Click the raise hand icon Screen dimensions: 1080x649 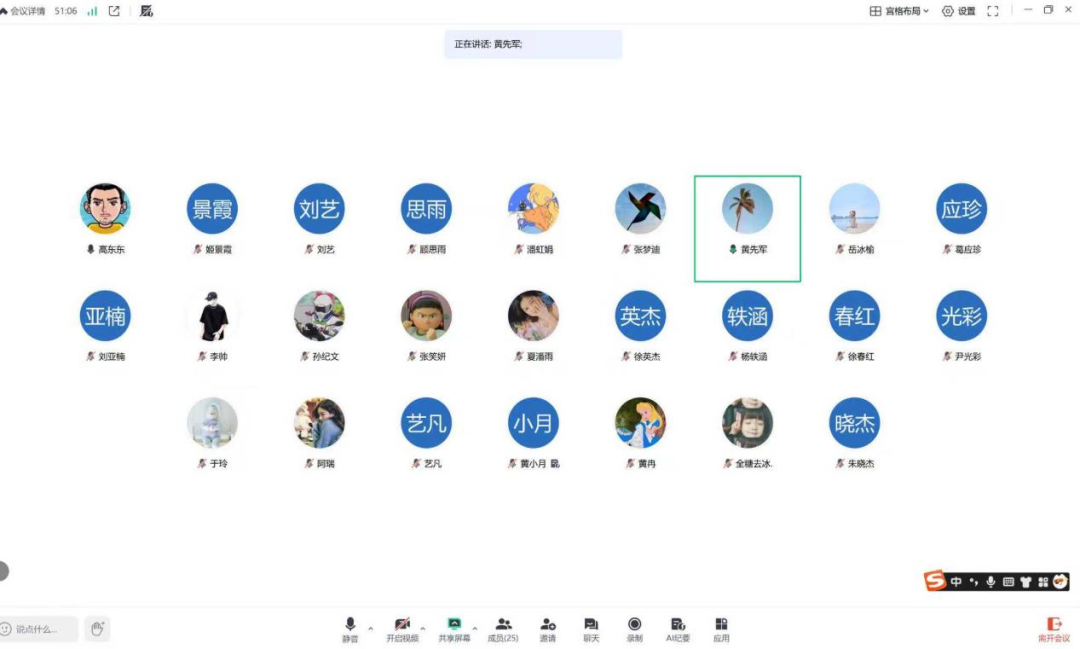pyautogui.click(x=97, y=628)
